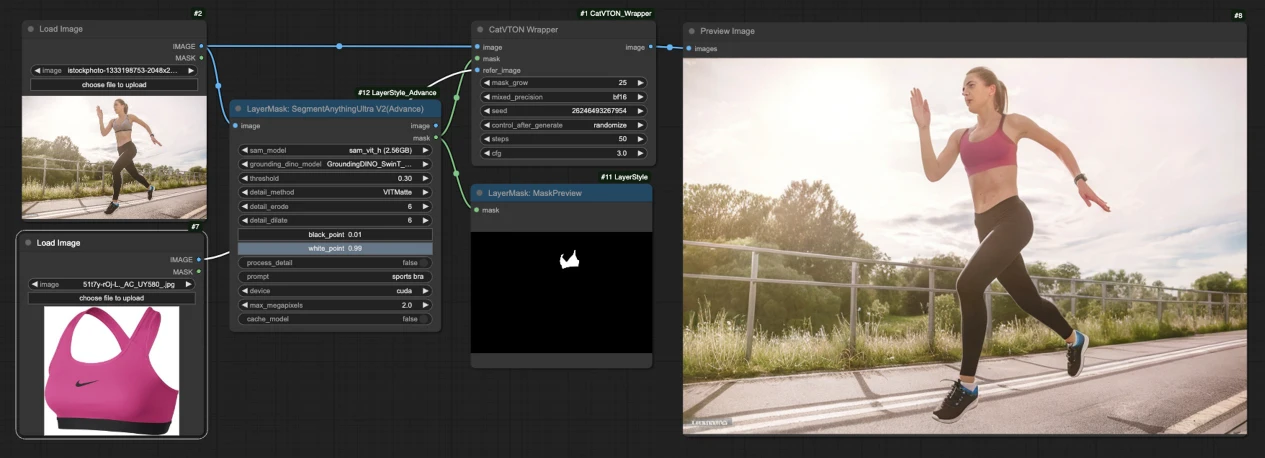Image resolution: width=1265 pixels, height=458 pixels.
Task: Collapse the Preview Image node dot
Action: (693, 31)
